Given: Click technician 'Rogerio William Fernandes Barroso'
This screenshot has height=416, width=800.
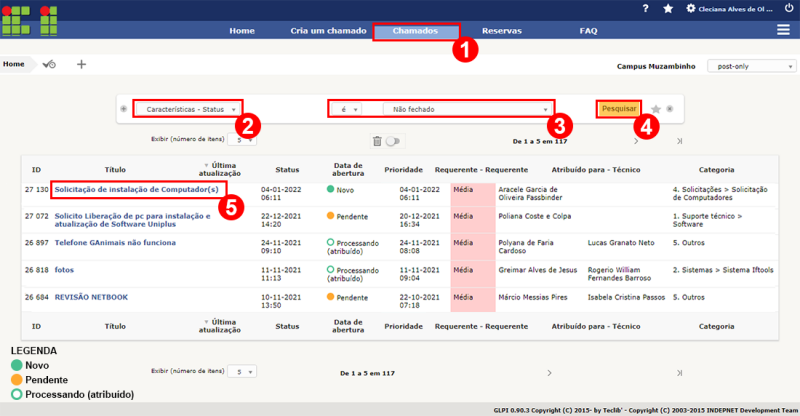Looking at the screenshot, I should pyautogui.click(x=619, y=274).
